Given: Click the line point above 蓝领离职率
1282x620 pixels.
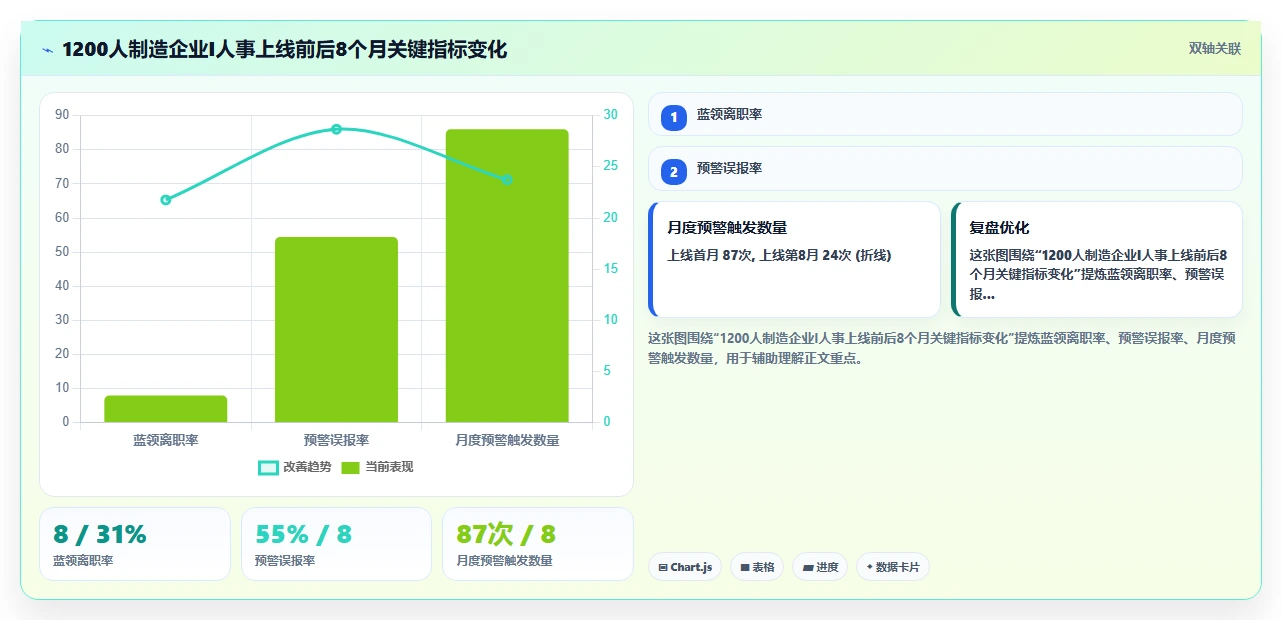Looking at the screenshot, I should [x=166, y=200].
